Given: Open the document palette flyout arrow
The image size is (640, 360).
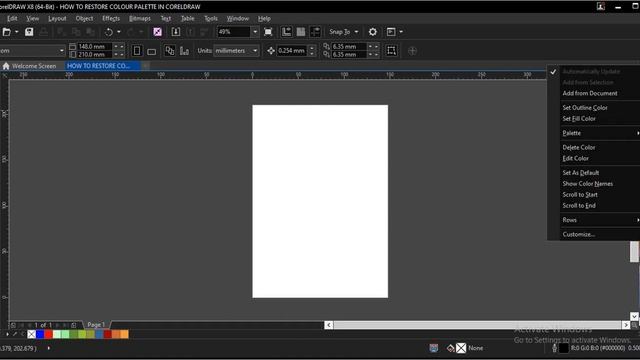Looking at the screenshot, I should coord(7,334).
